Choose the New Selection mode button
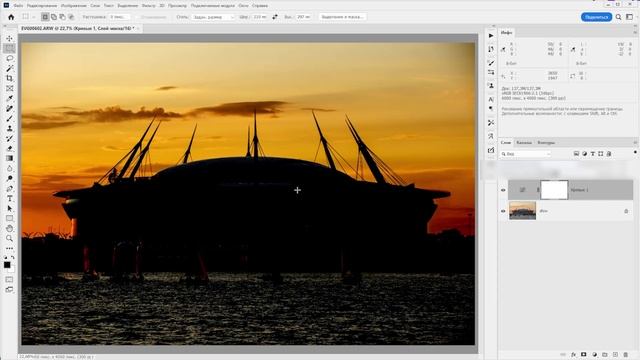Viewport: 640px width, 360px height. (45, 17)
